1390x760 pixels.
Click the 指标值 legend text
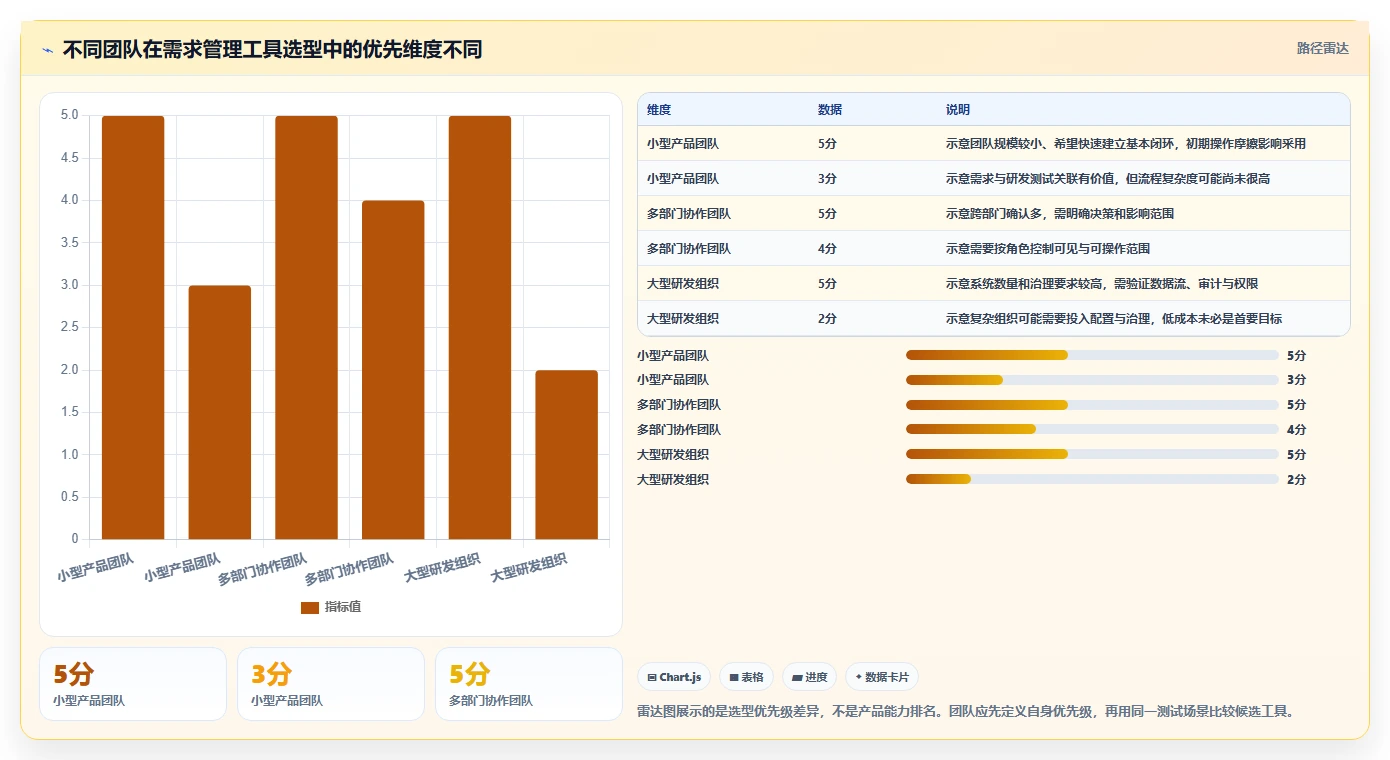tap(343, 607)
